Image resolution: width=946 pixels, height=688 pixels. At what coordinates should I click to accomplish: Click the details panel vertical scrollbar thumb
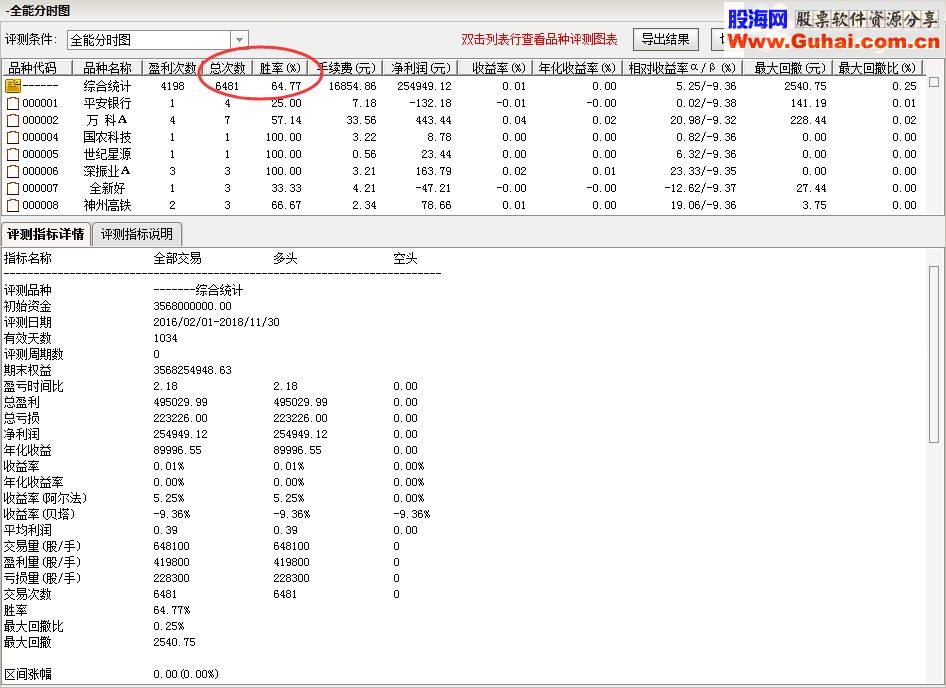point(934,354)
